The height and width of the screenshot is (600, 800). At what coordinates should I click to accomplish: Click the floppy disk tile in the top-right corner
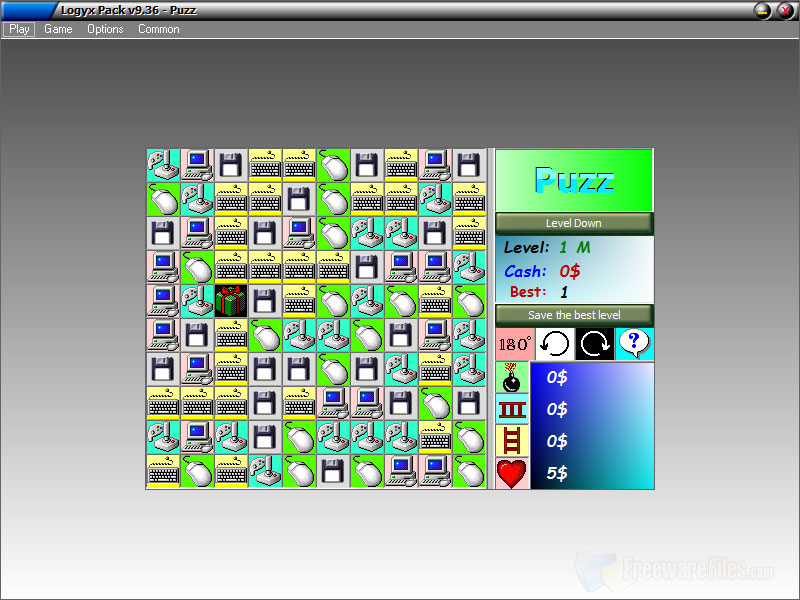[x=468, y=164]
